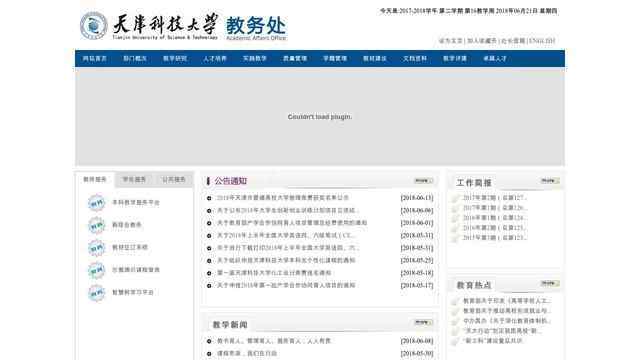640x360 pixels.
Task: Click the more button in 公告通知 header
Action: coord(423,180)
